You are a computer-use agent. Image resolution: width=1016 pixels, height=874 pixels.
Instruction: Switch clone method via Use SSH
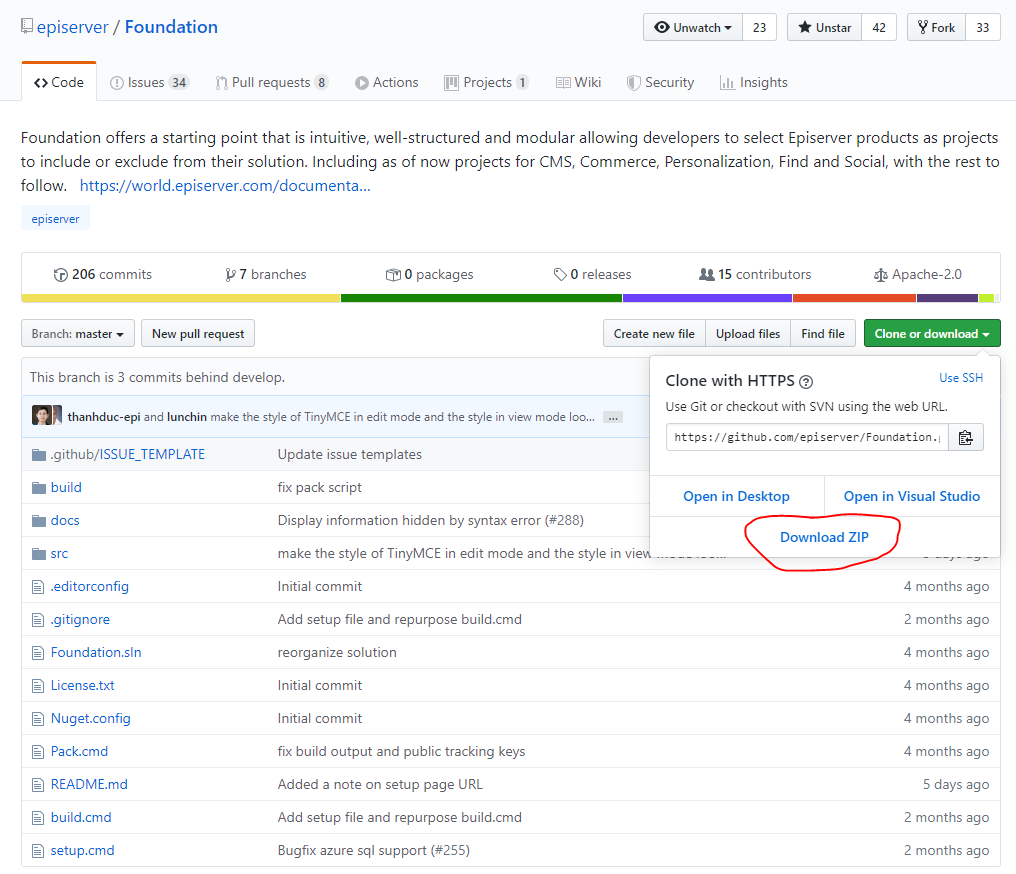(x=961, y=378)
